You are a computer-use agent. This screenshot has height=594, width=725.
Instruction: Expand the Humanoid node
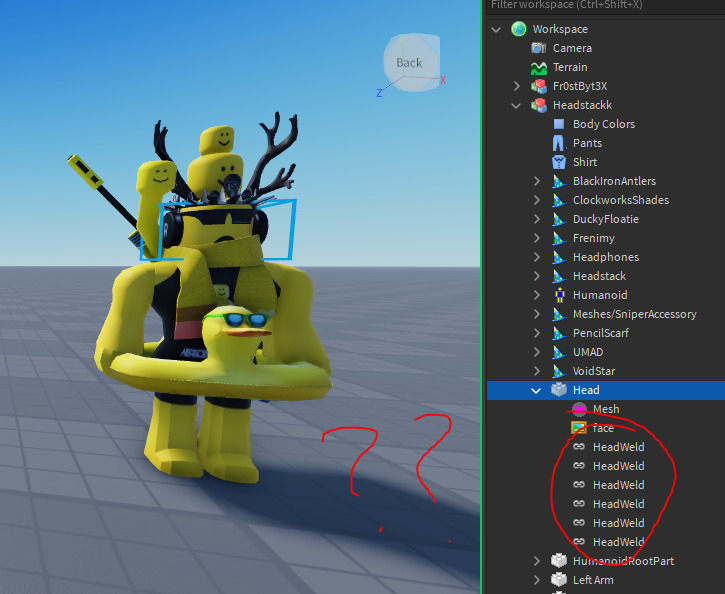coord(537,295)
